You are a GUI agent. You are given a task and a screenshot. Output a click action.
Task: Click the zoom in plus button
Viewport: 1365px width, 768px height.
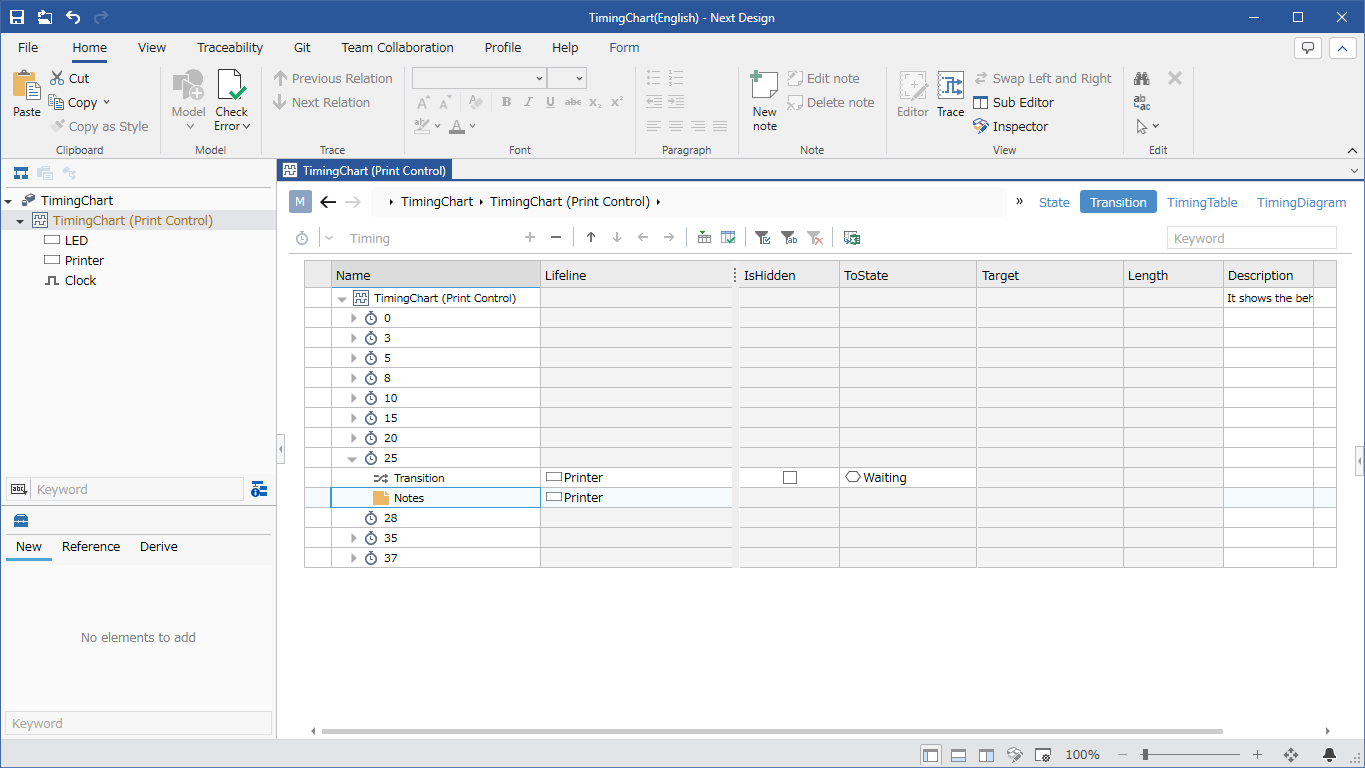click(x=1257, y=755)
